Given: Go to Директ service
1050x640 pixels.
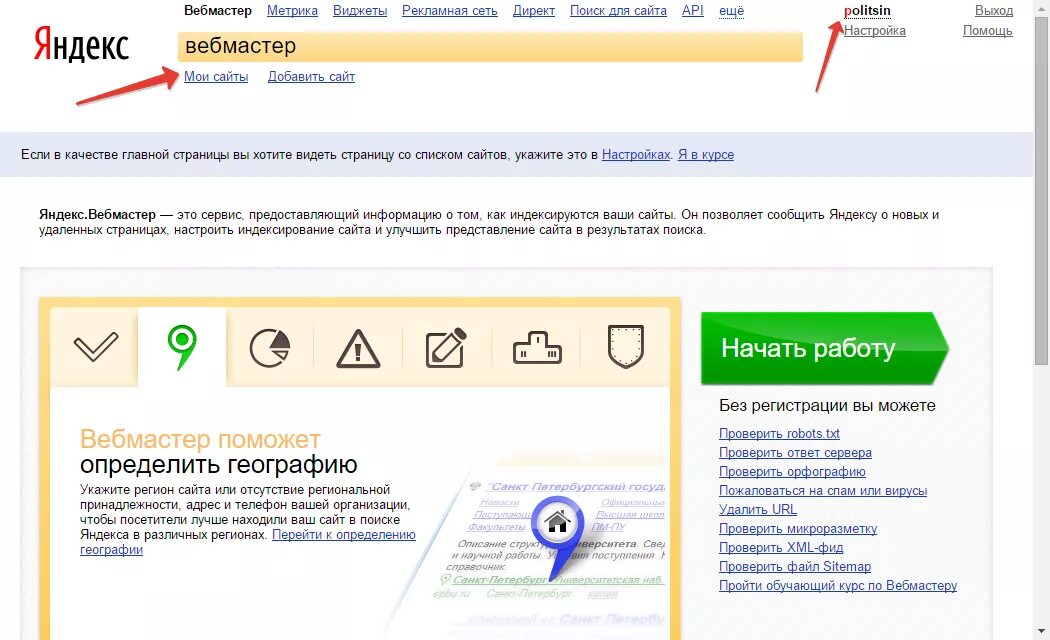Looking at the screenshot, I should pos(534,11).
